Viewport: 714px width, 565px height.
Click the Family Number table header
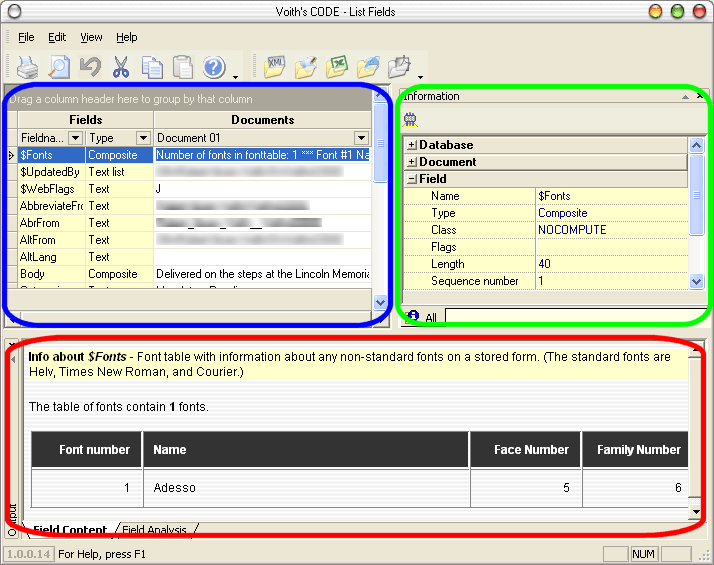click(x=635, y=450)
